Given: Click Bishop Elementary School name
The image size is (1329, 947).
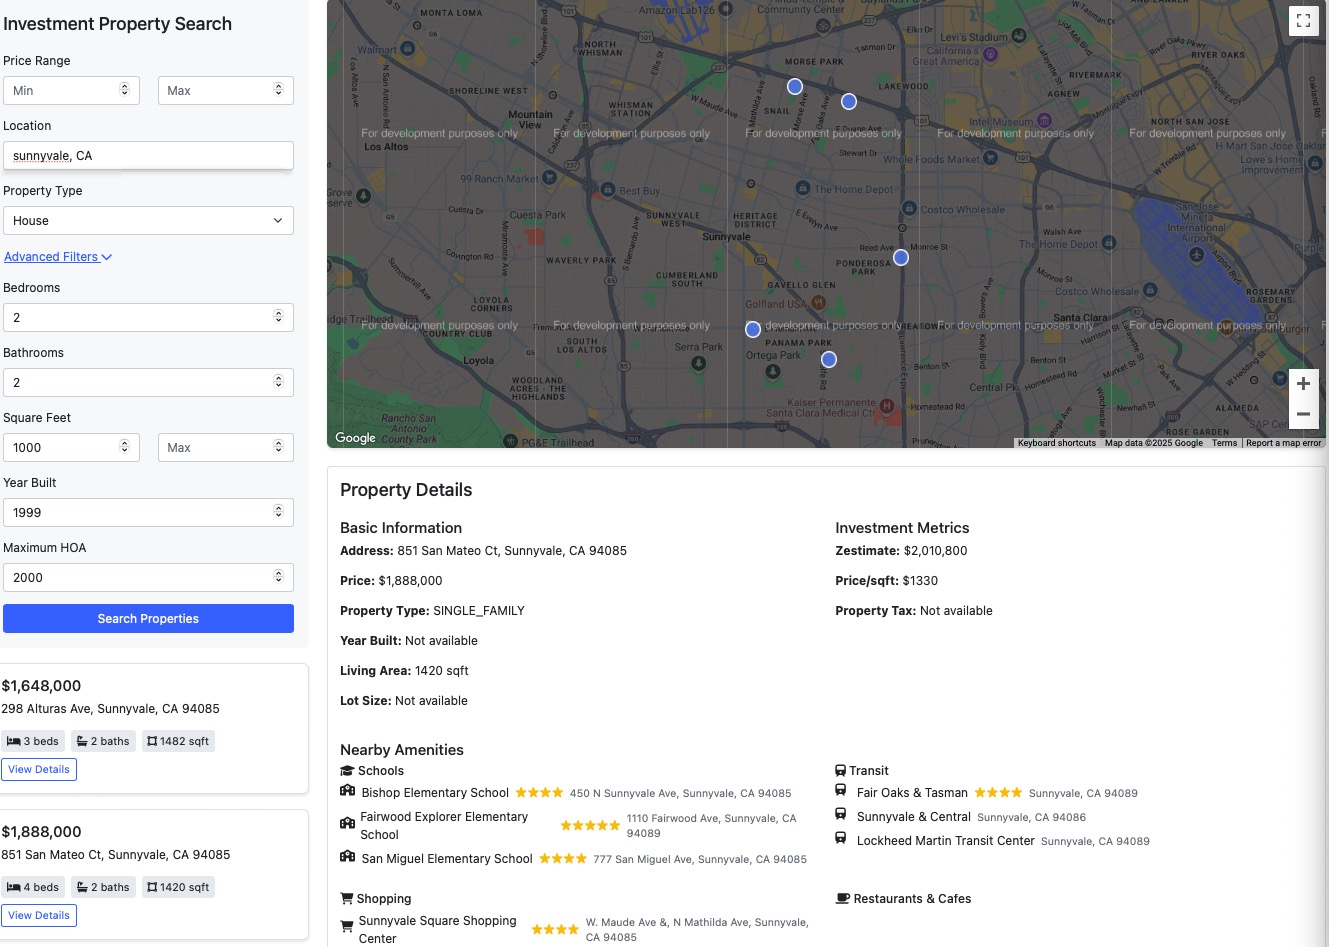Looking at the screenshot, I should [x=435, y=793].
